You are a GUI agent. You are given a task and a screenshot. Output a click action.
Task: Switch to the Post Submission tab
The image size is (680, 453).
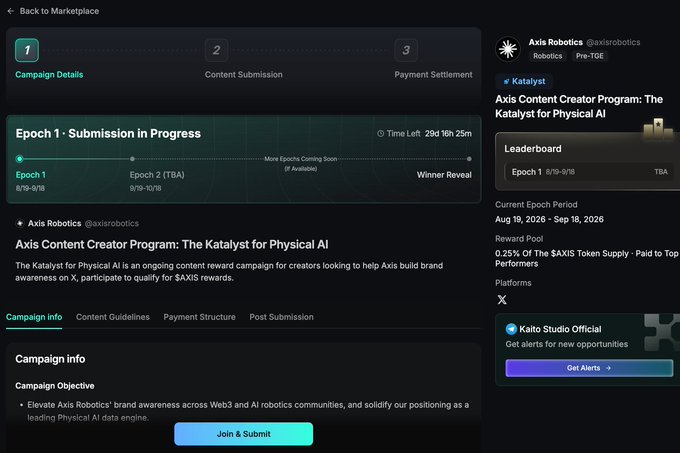pyautogui.click(x=281, y=317)
